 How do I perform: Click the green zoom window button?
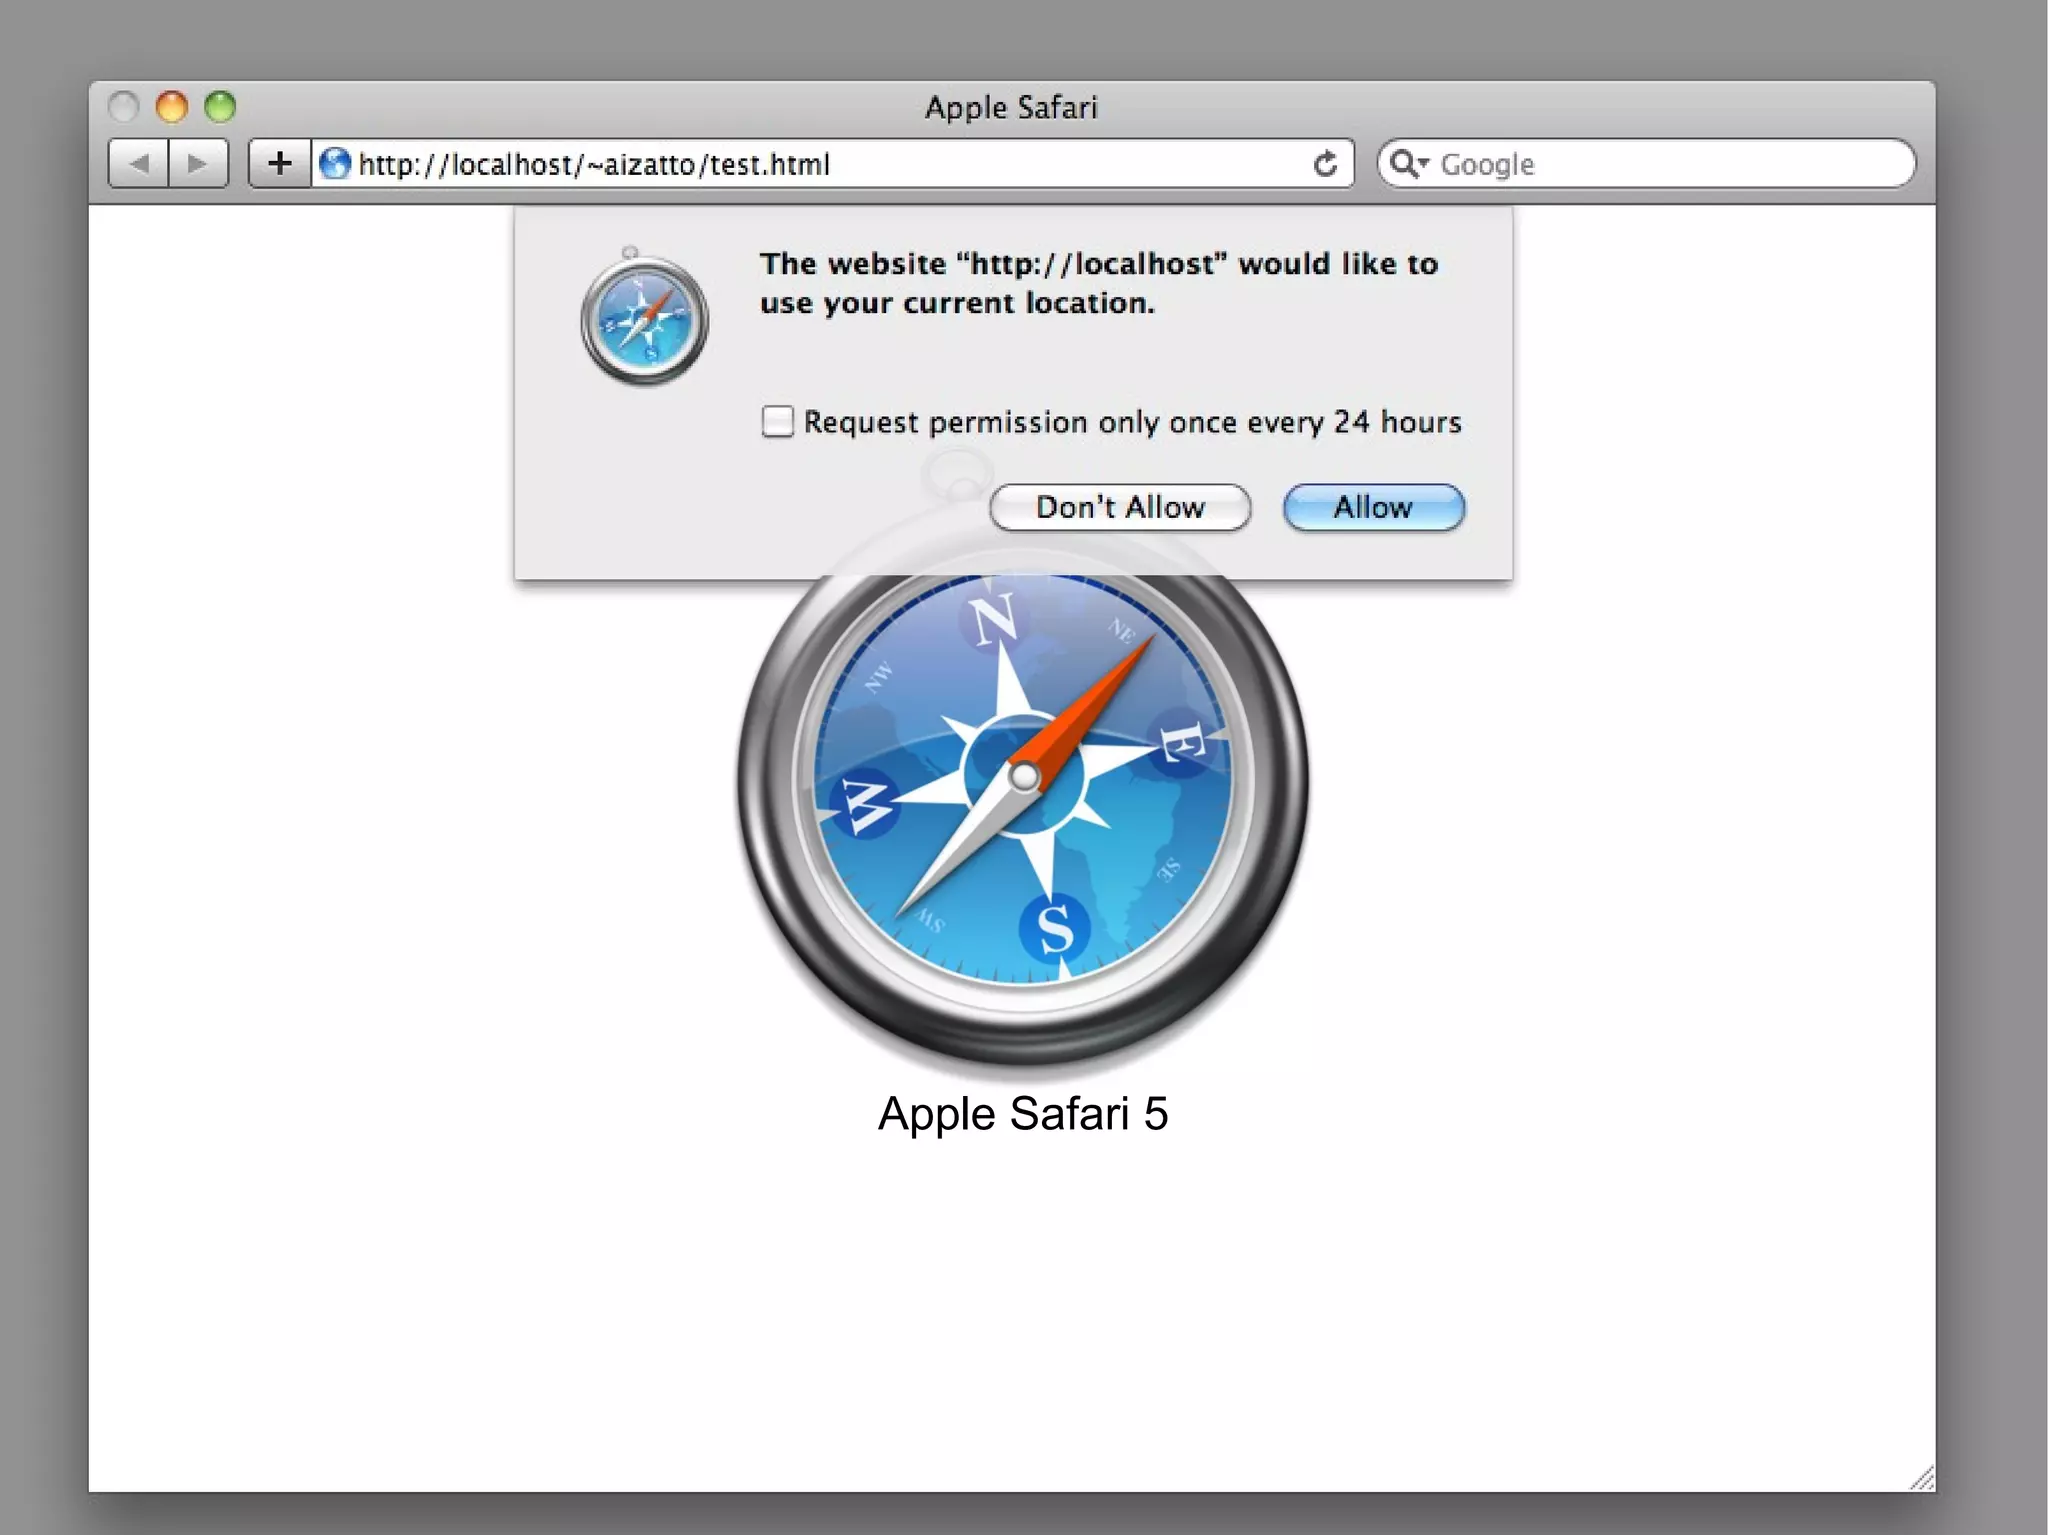coord(220,106)
